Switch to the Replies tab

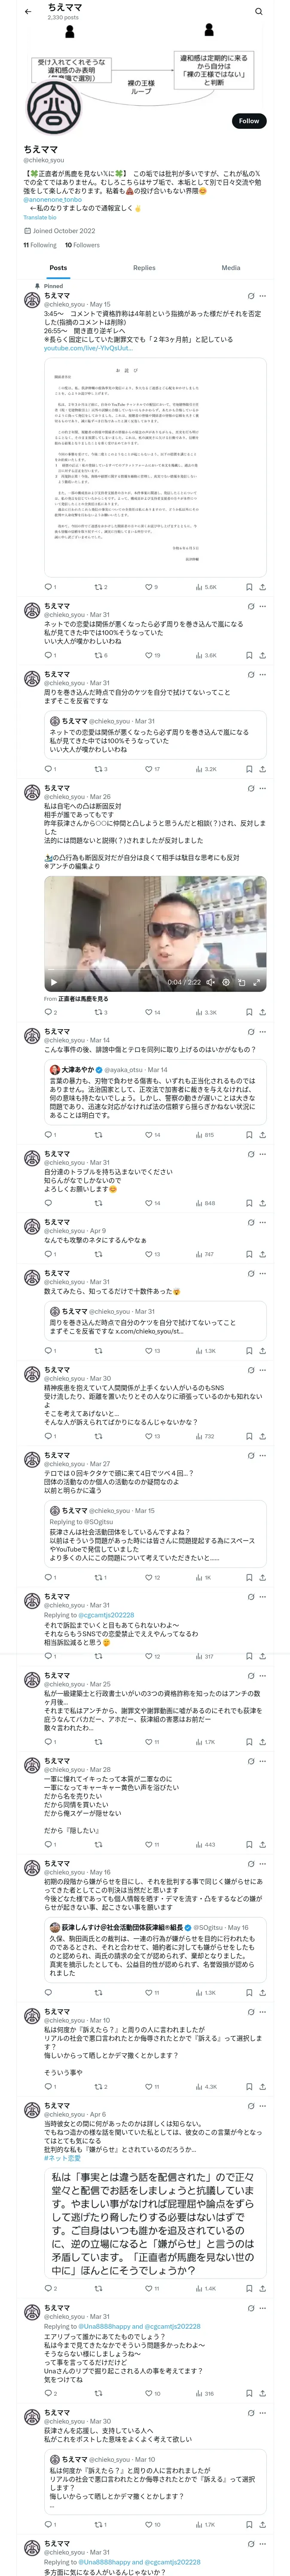pyautogui.click(x=144, y=268)
